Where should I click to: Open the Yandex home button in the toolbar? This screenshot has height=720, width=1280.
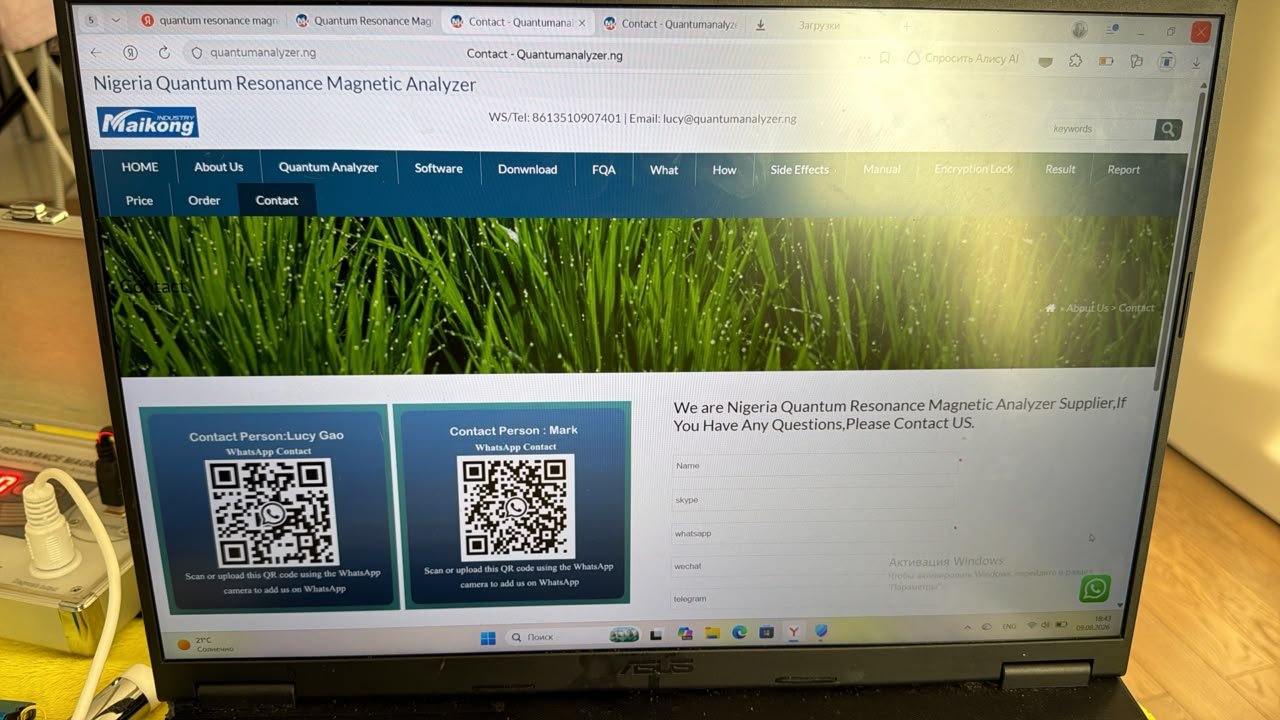(130, 52)
